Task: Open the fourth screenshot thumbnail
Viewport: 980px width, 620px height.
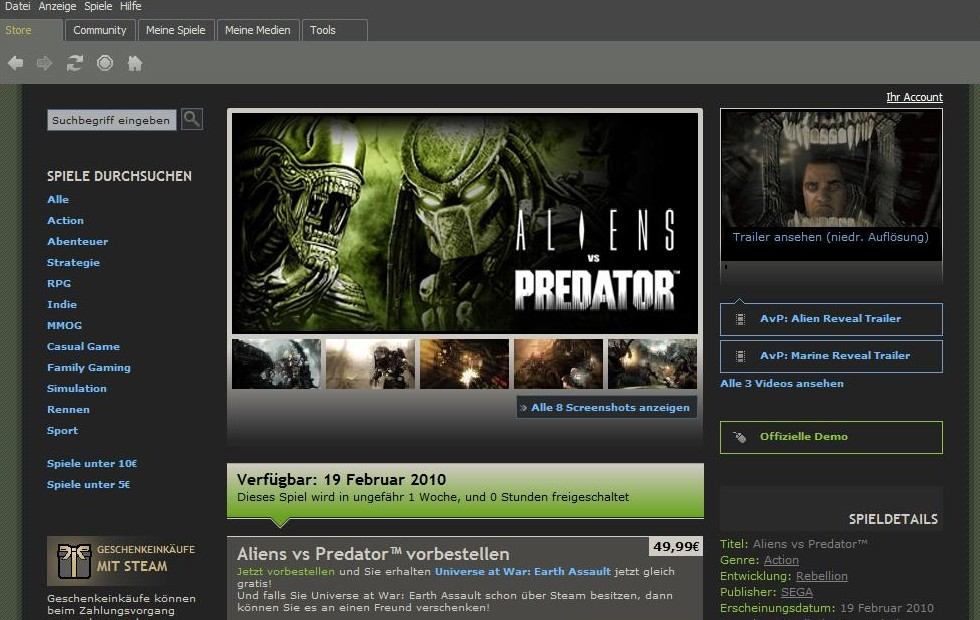Action: (558, 364)
